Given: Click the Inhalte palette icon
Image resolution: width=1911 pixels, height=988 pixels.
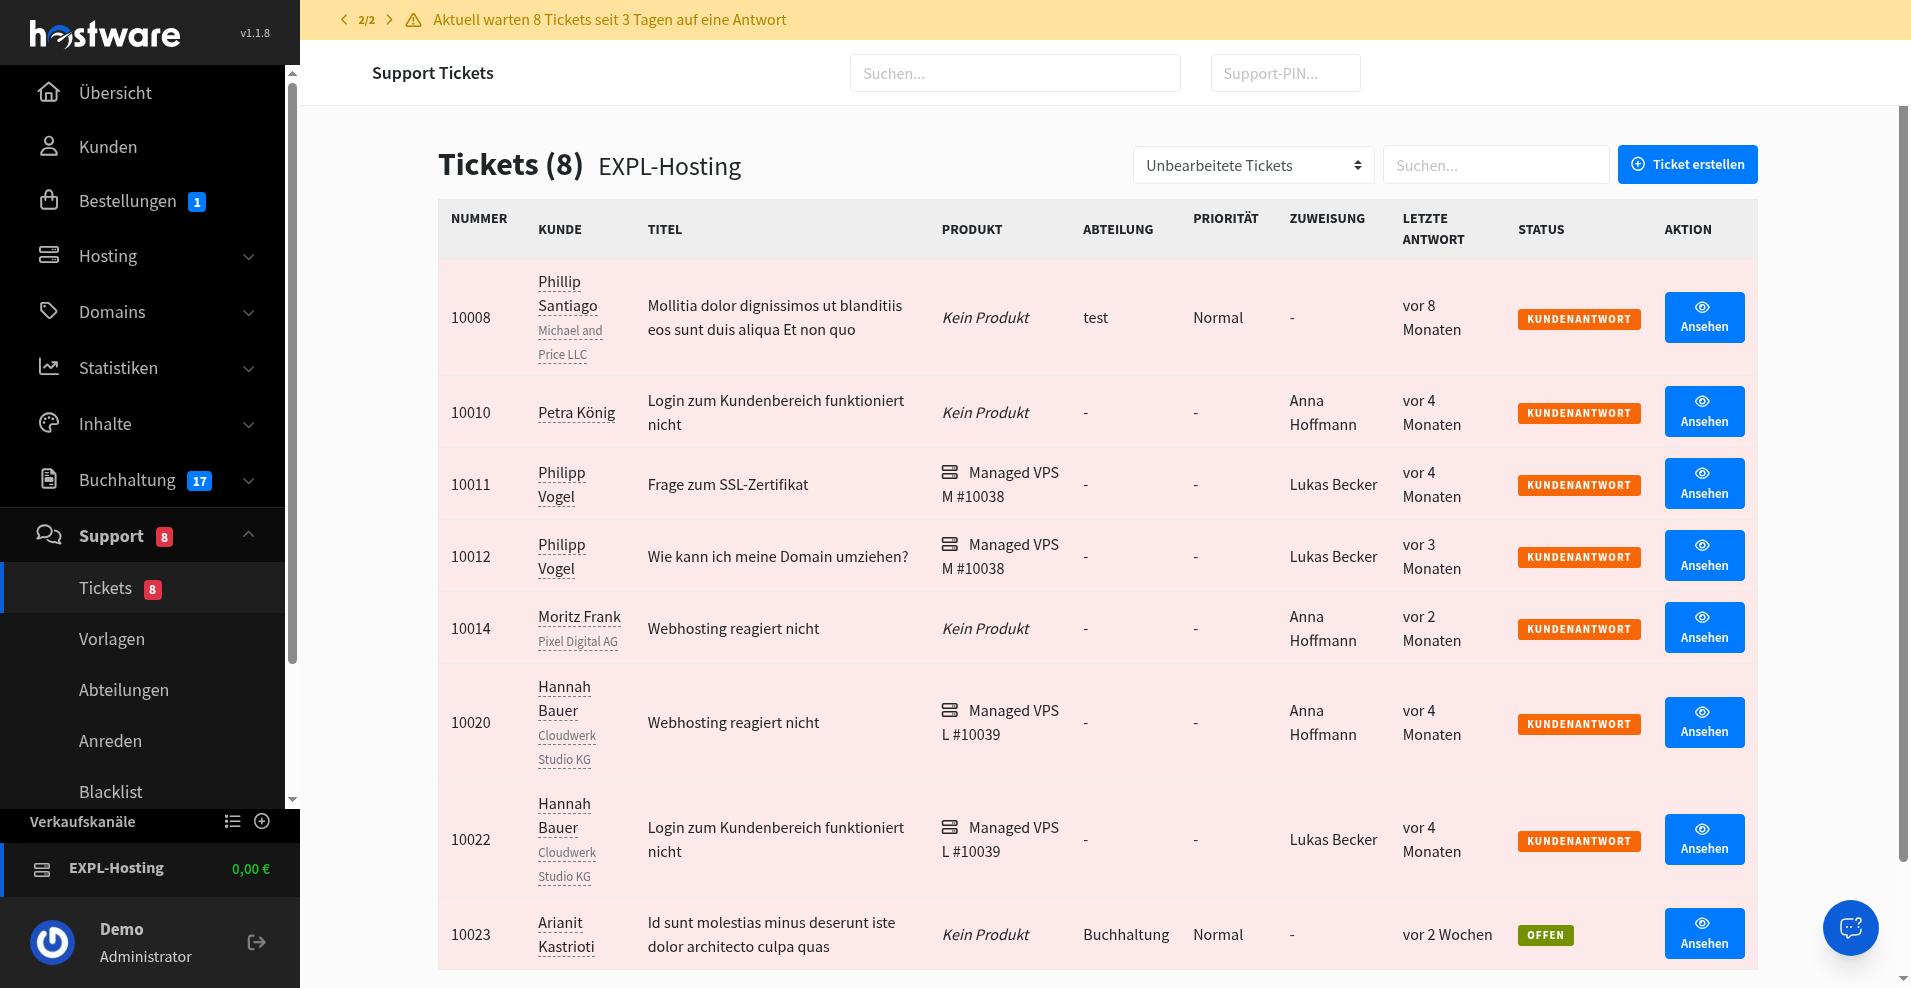Looking at the screenshot, I should pyautogui.click(x=48, y=423).
